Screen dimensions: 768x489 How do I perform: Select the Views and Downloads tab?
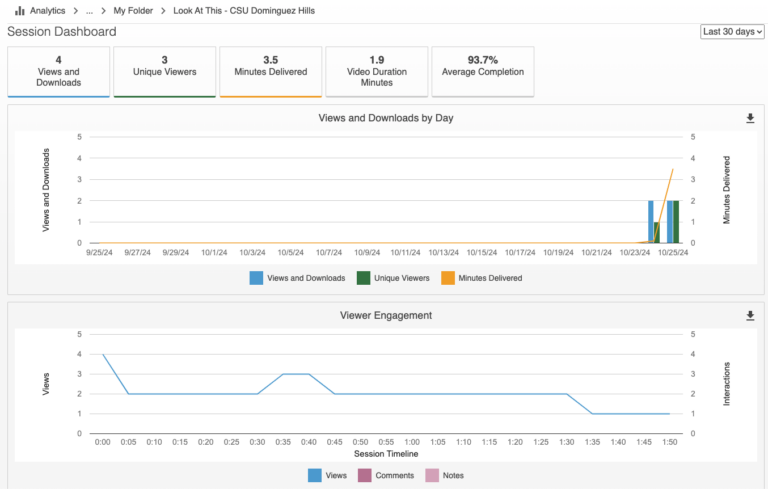(58, 71)
